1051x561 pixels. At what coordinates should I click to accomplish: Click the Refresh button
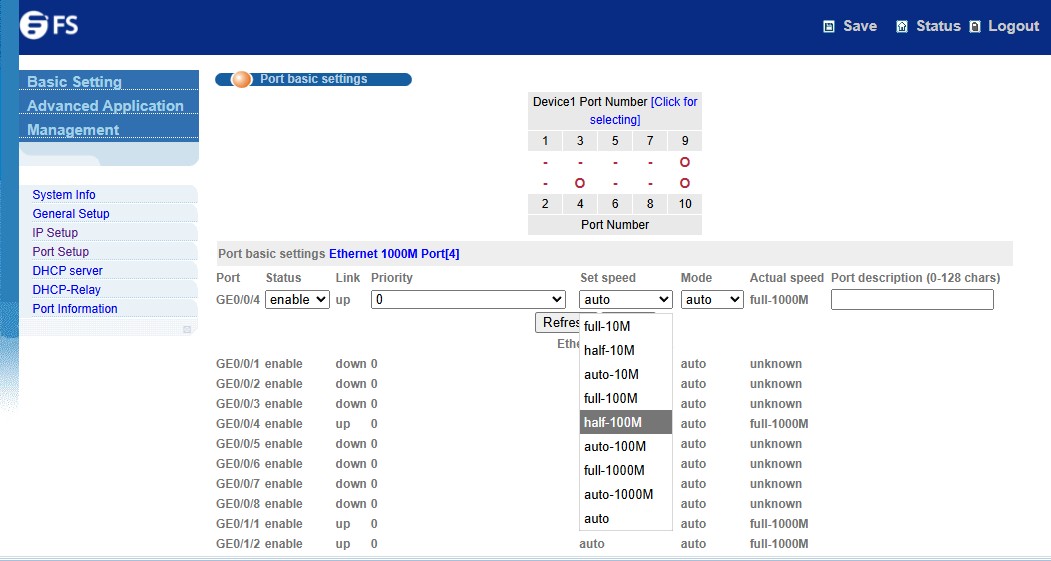pyautogui.click(x=558, y=322)
